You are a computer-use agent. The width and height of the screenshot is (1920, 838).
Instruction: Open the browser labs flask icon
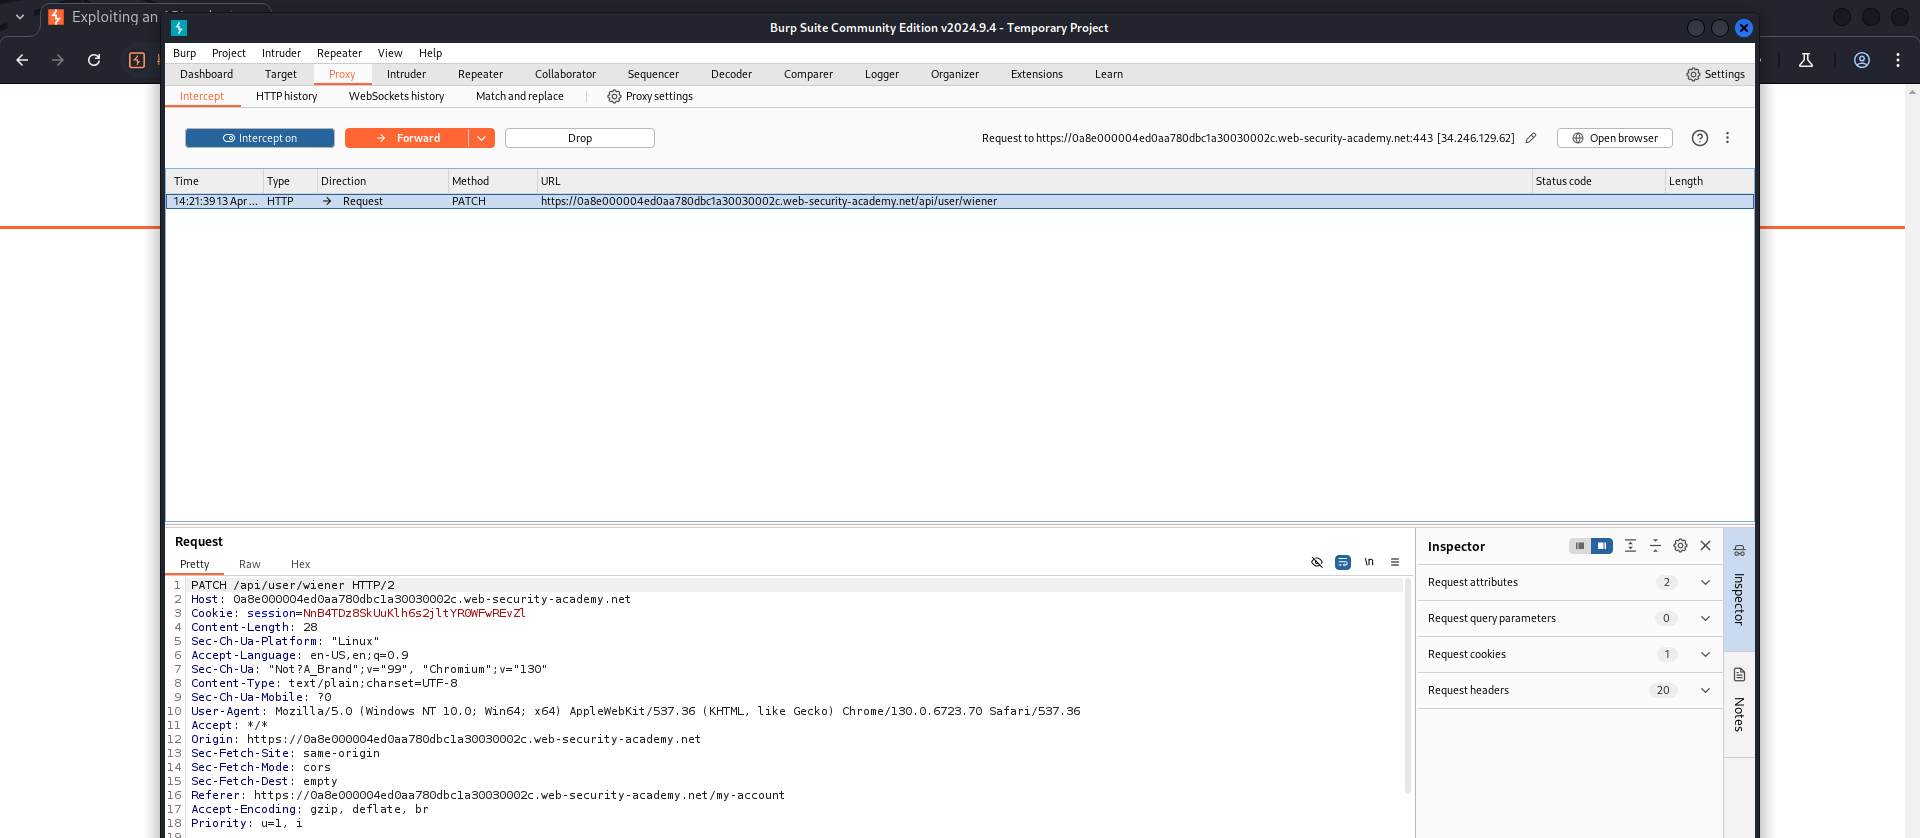1806,60
